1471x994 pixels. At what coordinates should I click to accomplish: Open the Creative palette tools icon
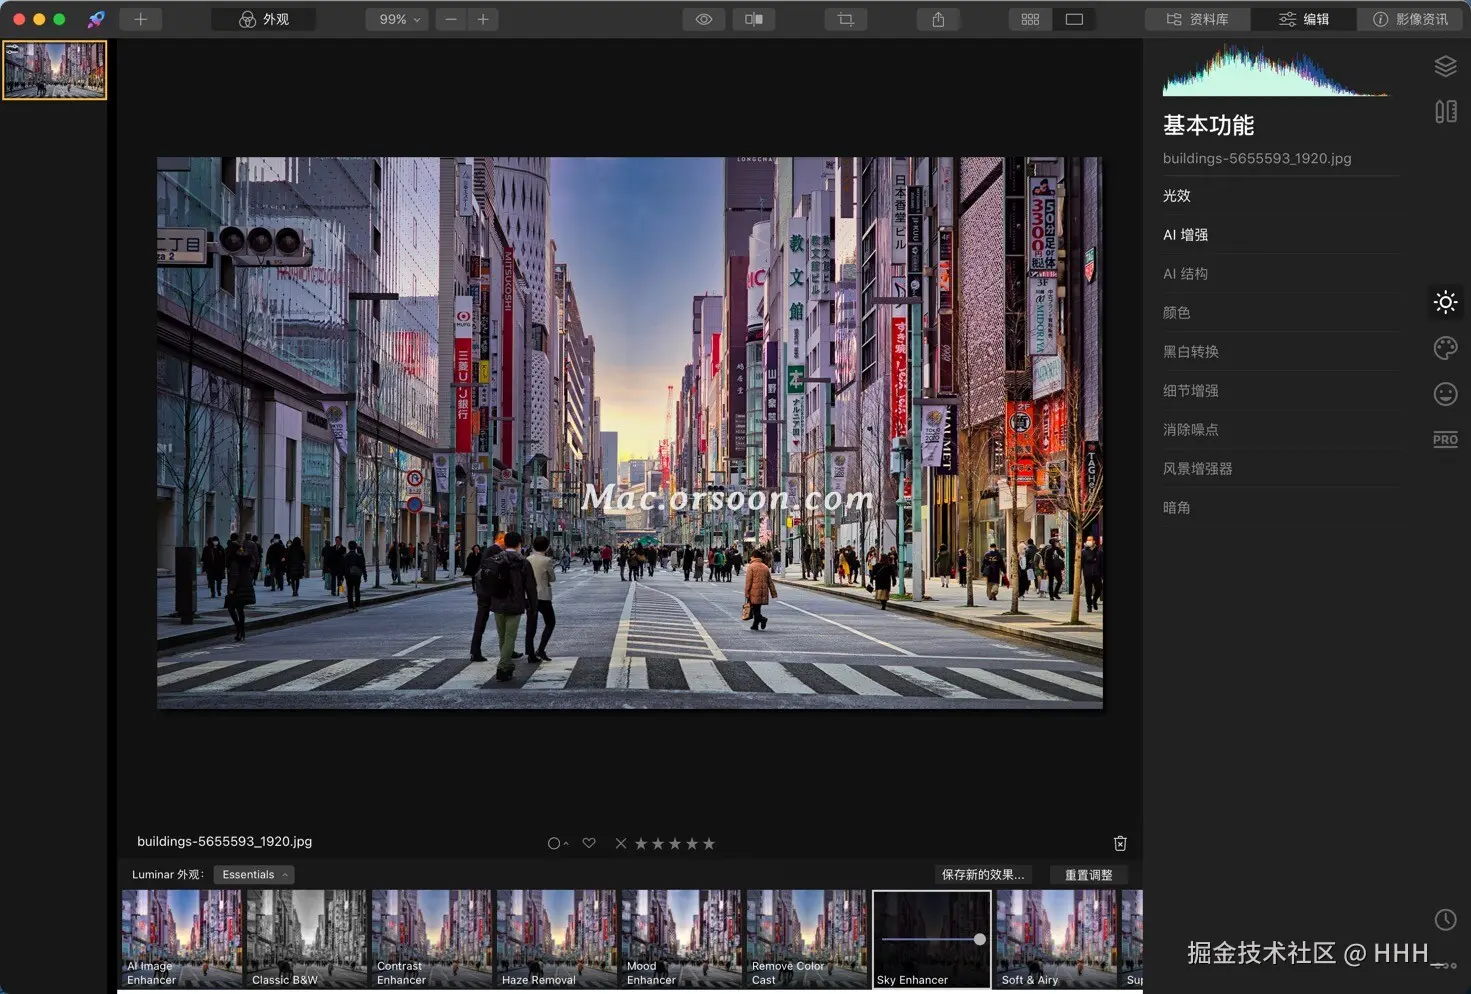click(1445, 348)
